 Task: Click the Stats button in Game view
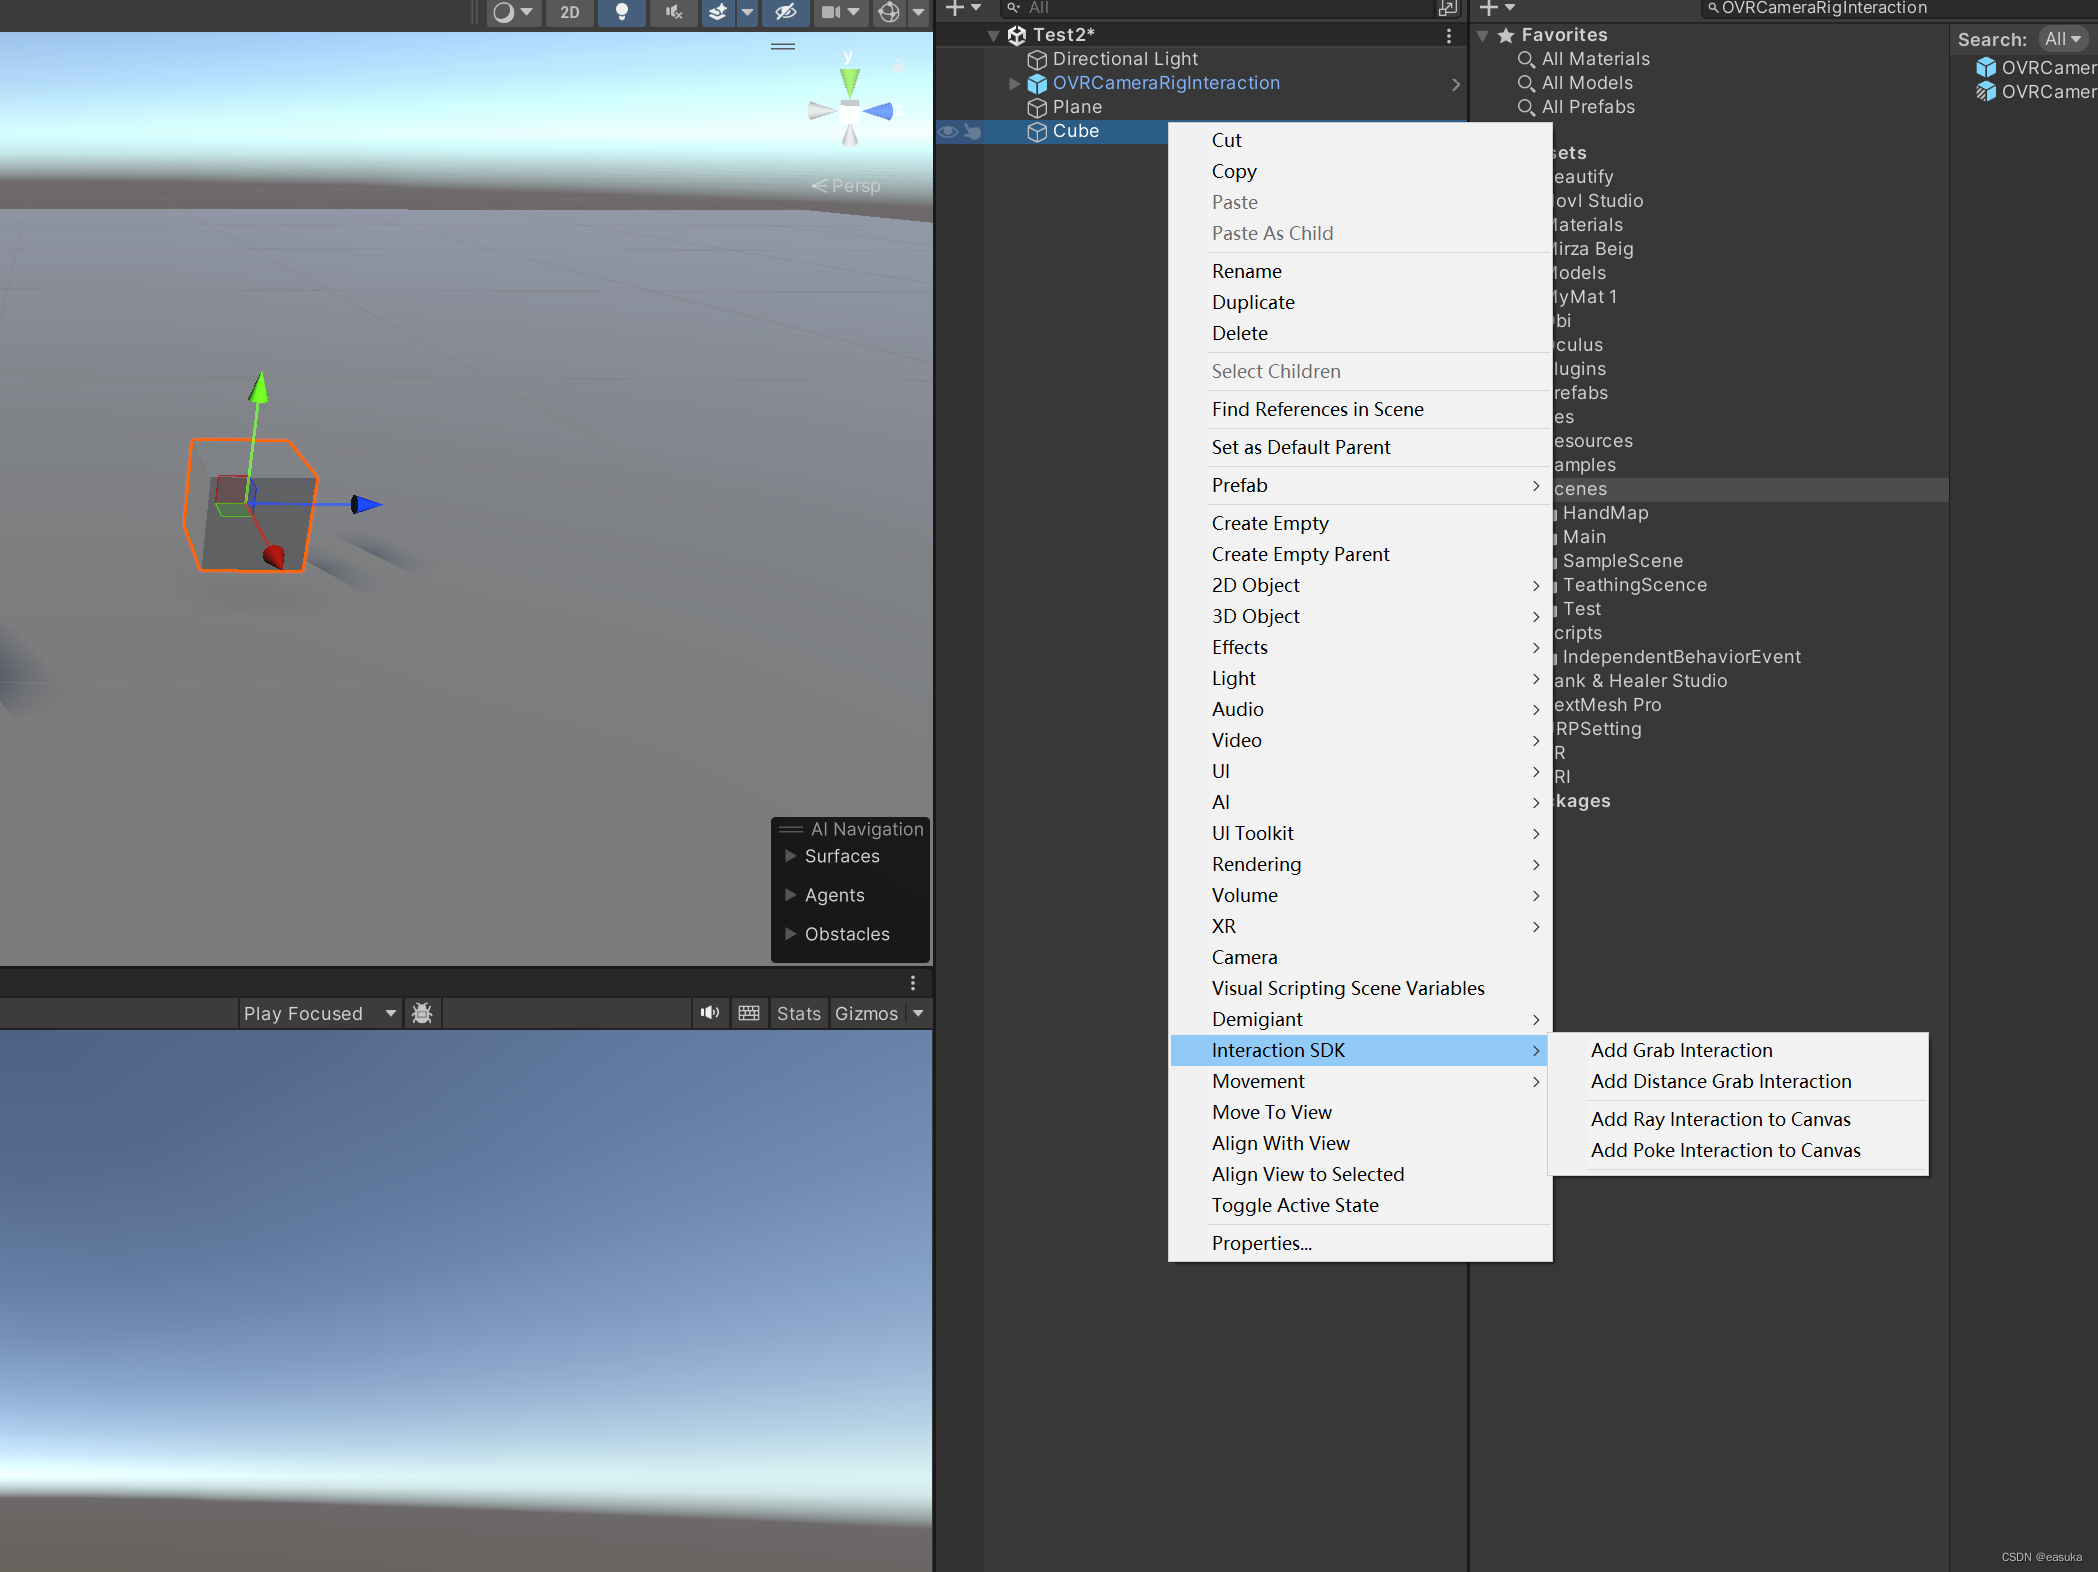point(798,1013)
